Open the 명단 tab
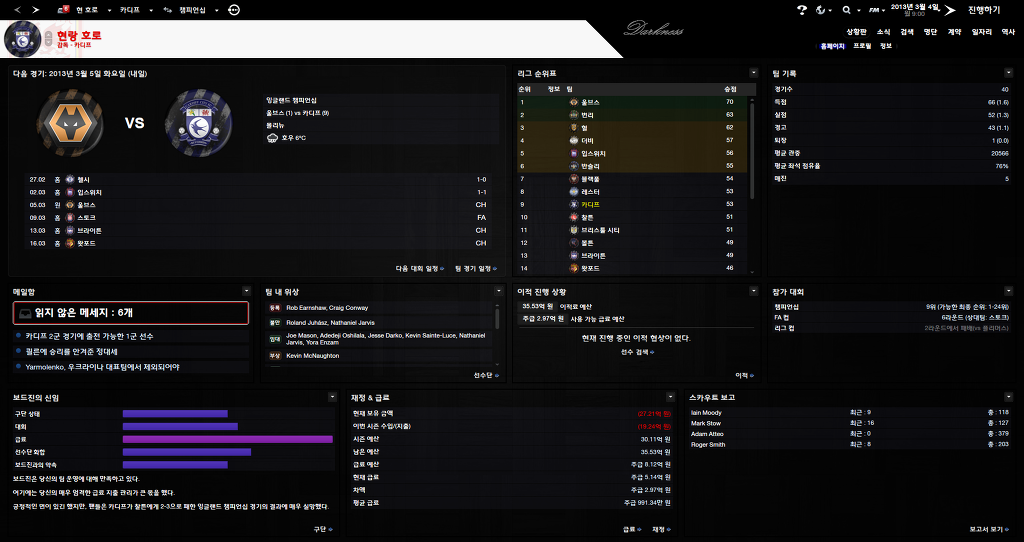Image resolution: width=1024 pixels, height=542 pixels. [x=930, y=31]
